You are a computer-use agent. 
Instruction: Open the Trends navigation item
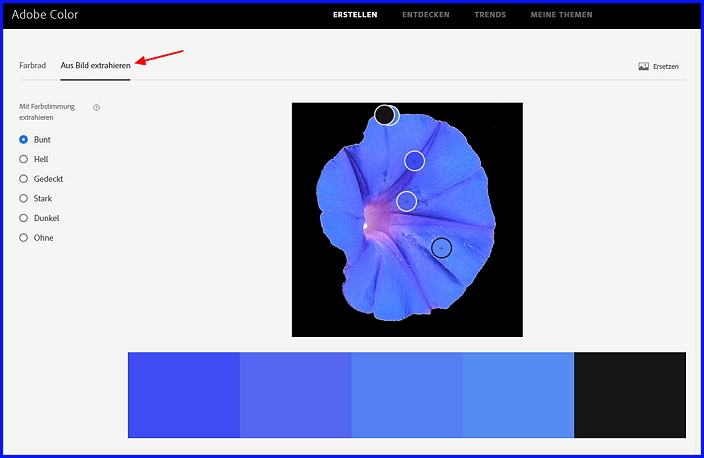click(x=490, y=15)
